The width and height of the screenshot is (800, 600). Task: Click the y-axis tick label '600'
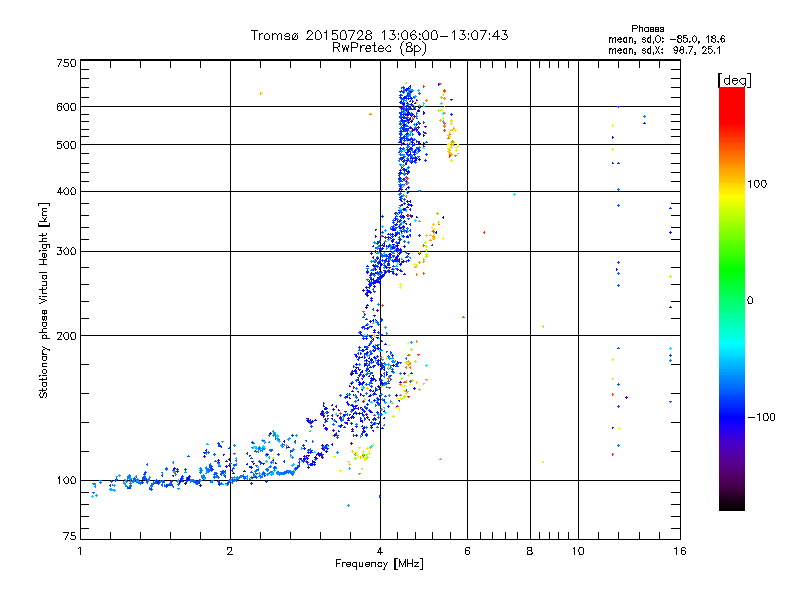pyautogui.click(x=67, y=107)
